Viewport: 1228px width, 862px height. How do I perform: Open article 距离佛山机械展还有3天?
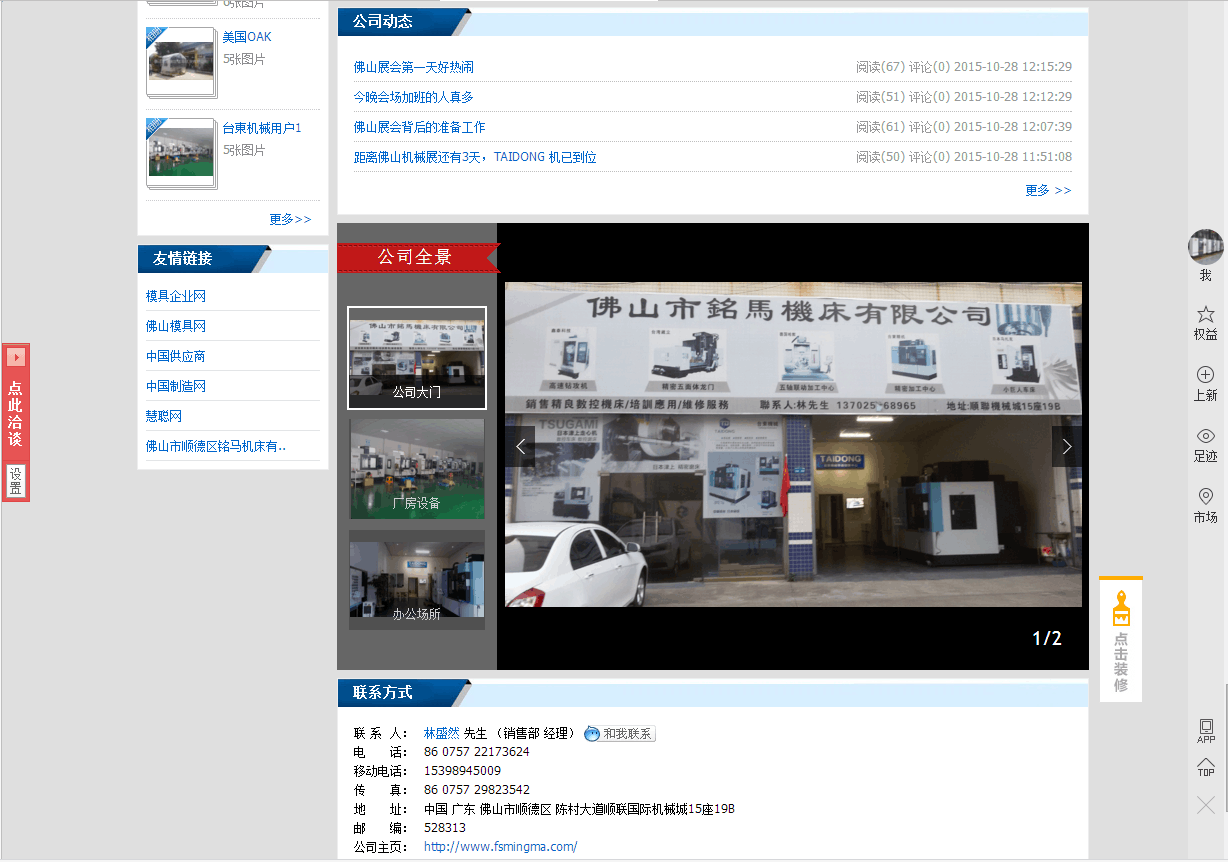tap(475, 157)
